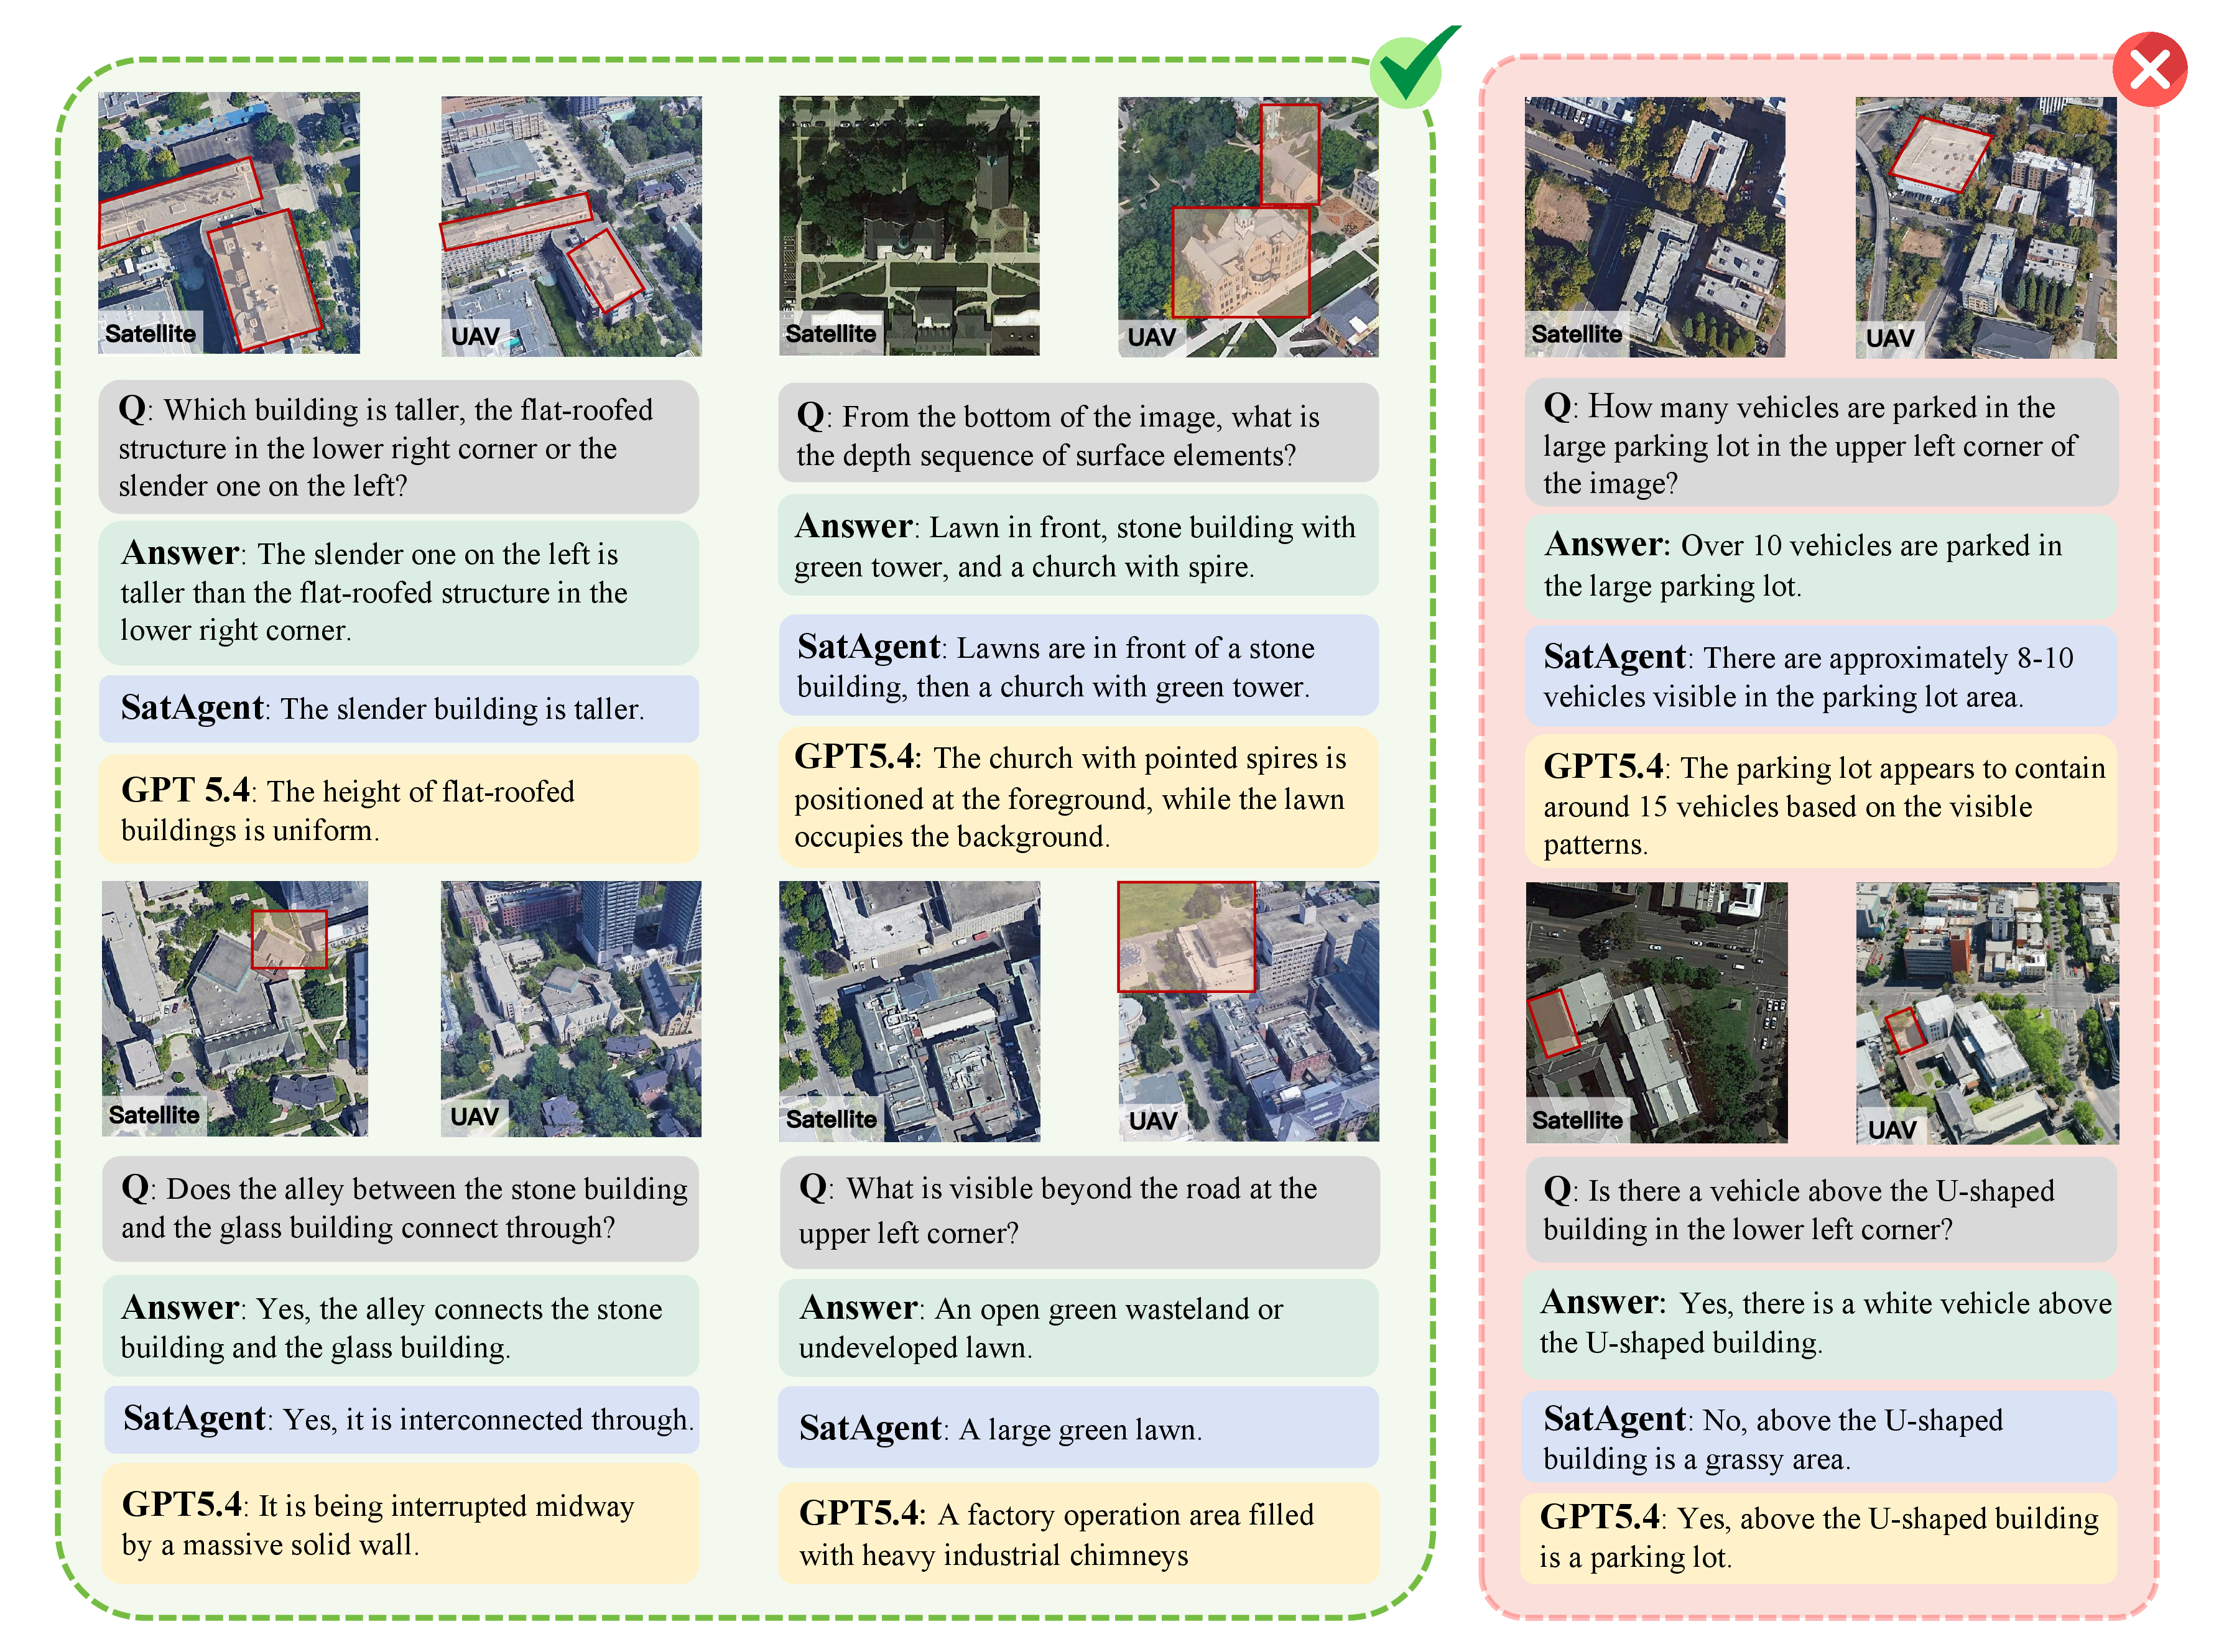2219x1652 pixels.
Task: Select SatAgent reply 'The slender building is taller.'
Action: [398, 708]
